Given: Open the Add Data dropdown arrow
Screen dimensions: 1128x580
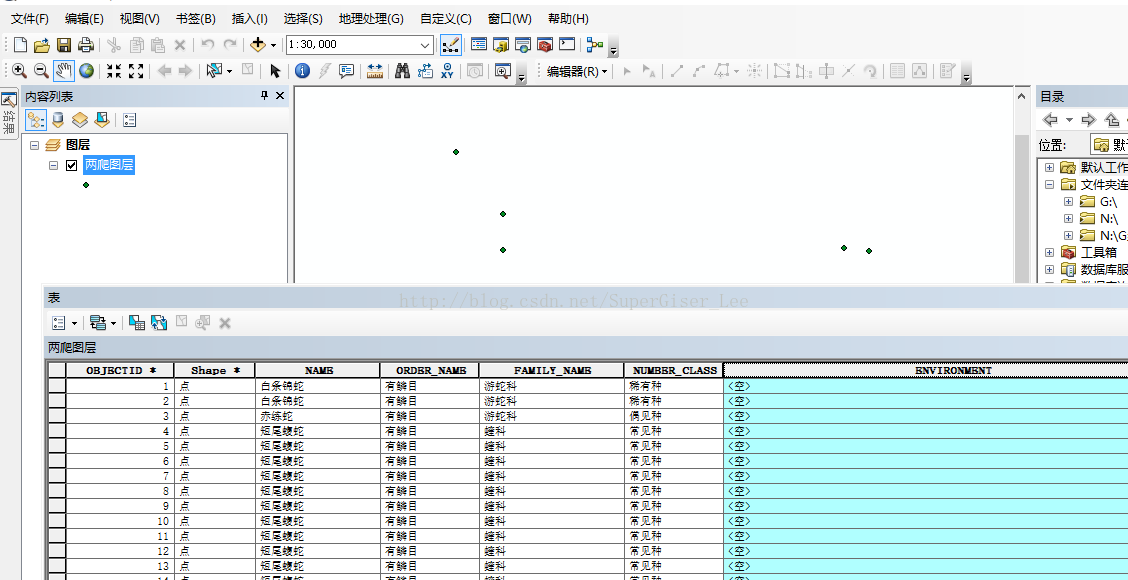Looking at the screenshot, I should tap(273, 45).
